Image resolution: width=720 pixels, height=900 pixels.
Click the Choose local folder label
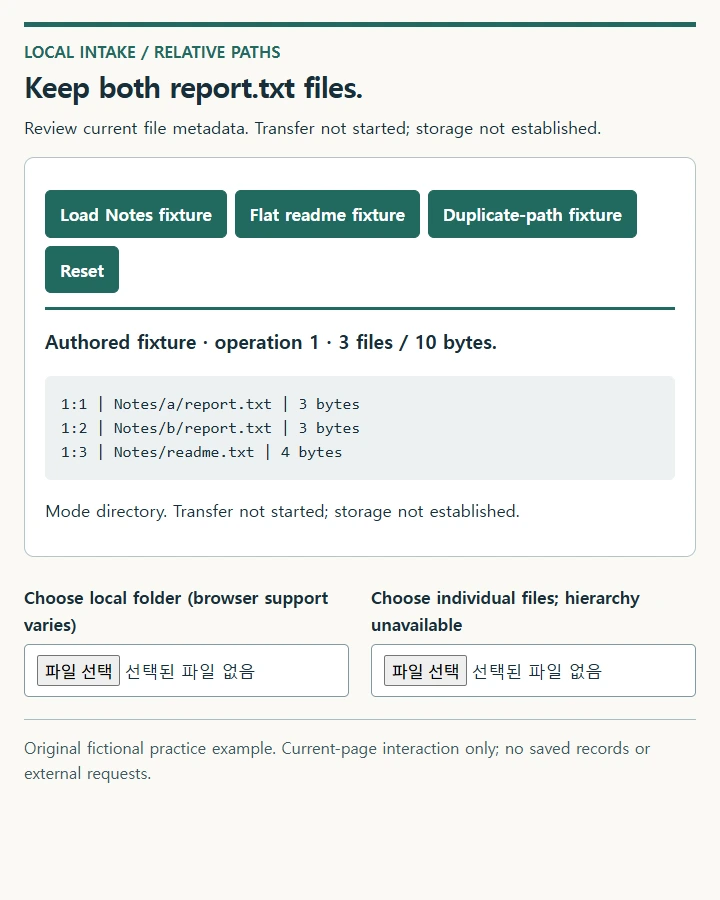pos(176,611)
